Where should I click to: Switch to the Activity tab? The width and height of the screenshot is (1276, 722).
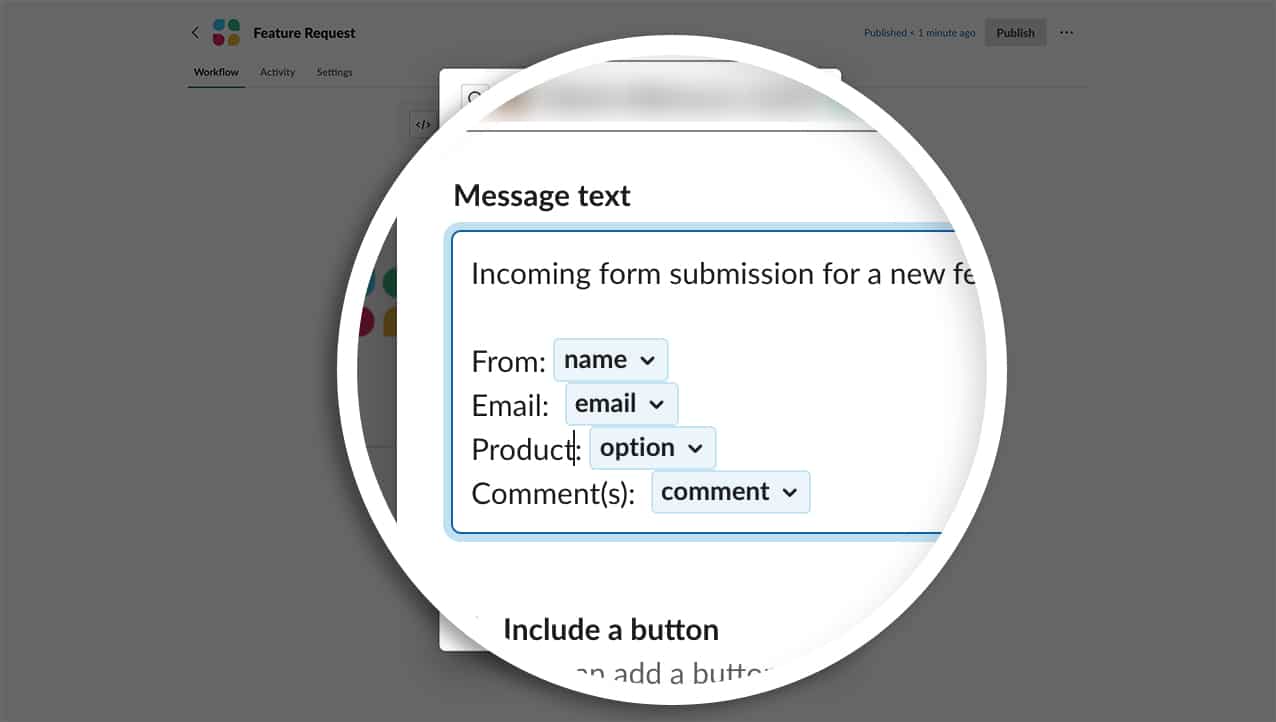(x=277, y=71)
